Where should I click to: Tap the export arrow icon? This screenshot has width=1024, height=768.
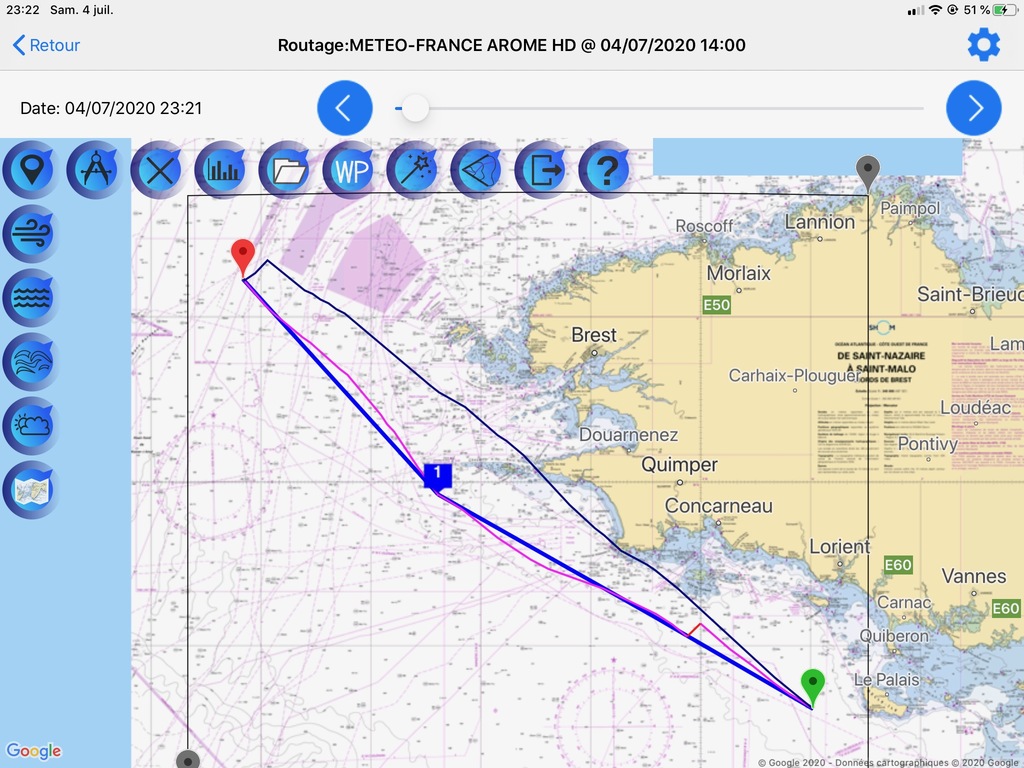click(543, 170)
